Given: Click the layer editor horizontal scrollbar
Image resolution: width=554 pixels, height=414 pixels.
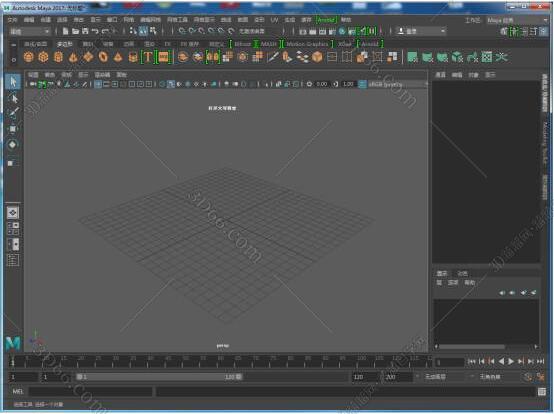Looking at the screenshot, I should pyautogui.click(x=471, y=347).
